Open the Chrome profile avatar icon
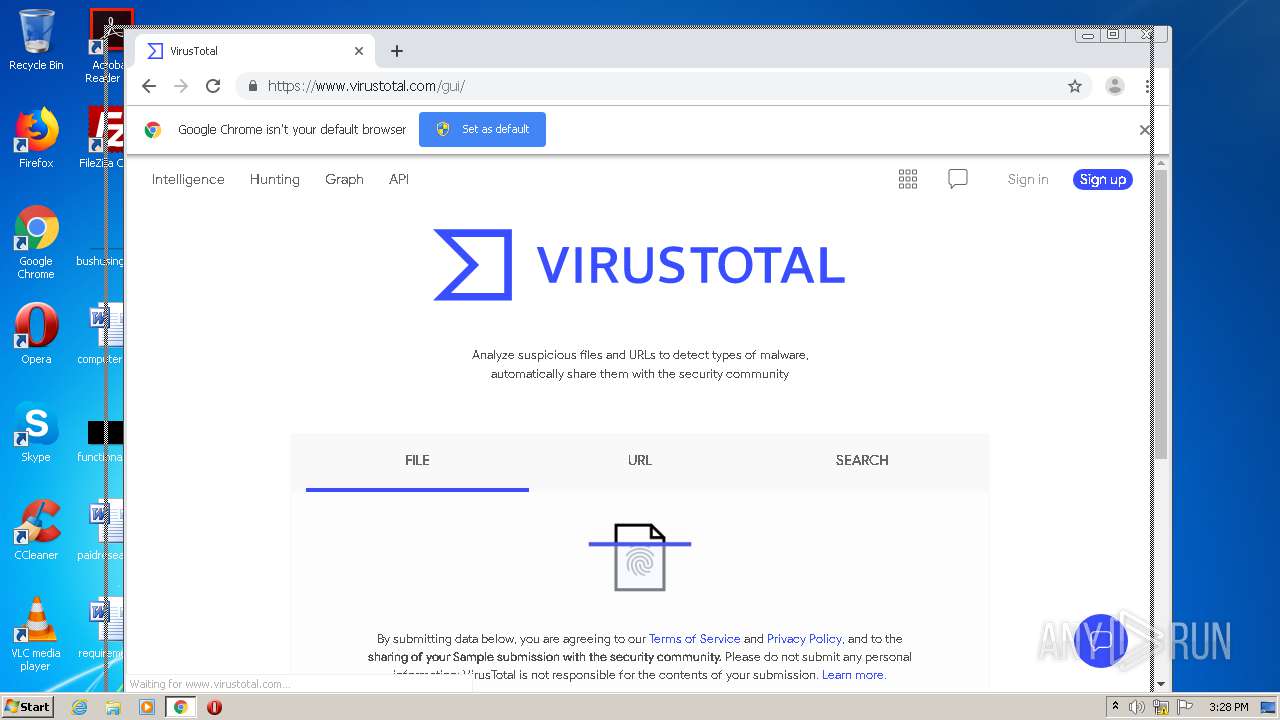1280x720 pixels. tap(1115, 86)
